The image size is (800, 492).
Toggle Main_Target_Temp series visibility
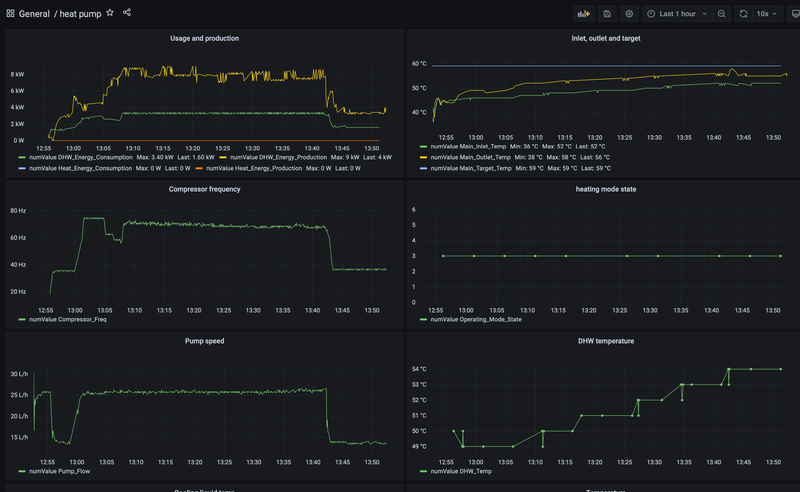(471, 168)
